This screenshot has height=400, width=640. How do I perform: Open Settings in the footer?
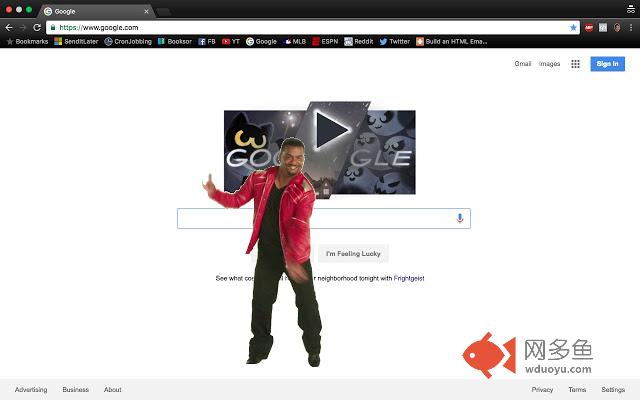(x=613, y=390)
